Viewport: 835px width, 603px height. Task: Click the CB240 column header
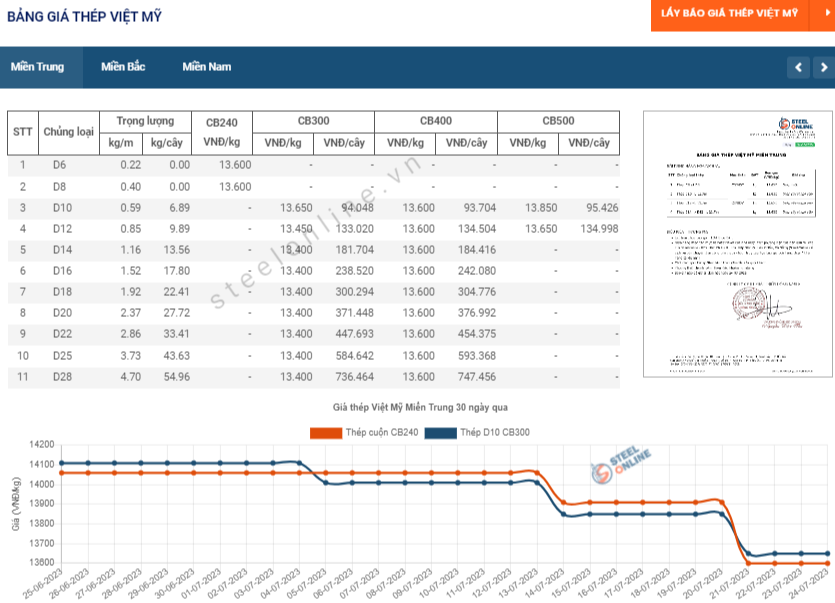point(222,132)
